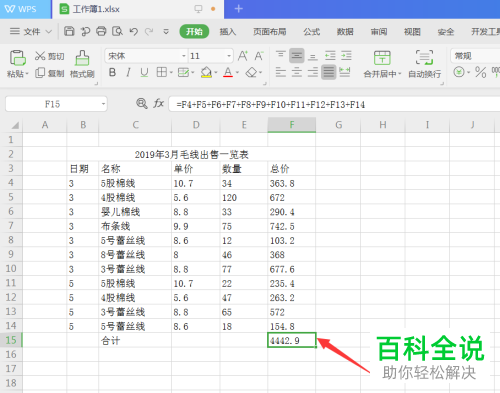Toggle vertical middle alignment
Screen dimensions: 500x393
coord(297,56)
